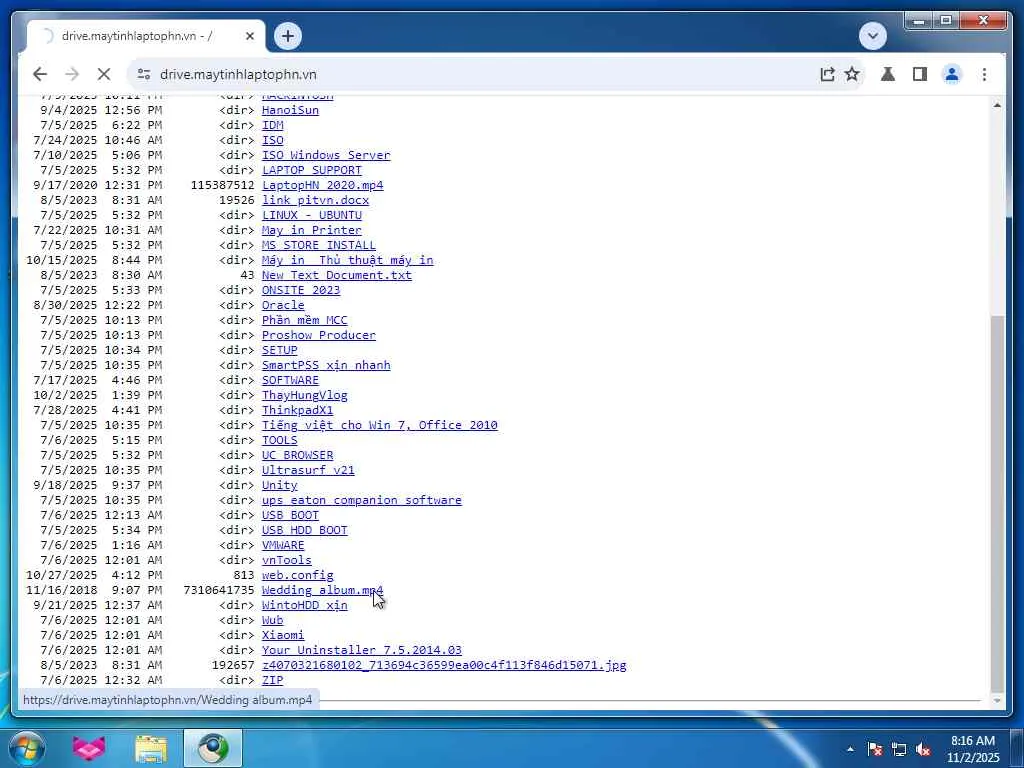This screenshot has width=1024, height=768.
Task: Open link pitvn.docx file
Action: click(x=315, y=200)
